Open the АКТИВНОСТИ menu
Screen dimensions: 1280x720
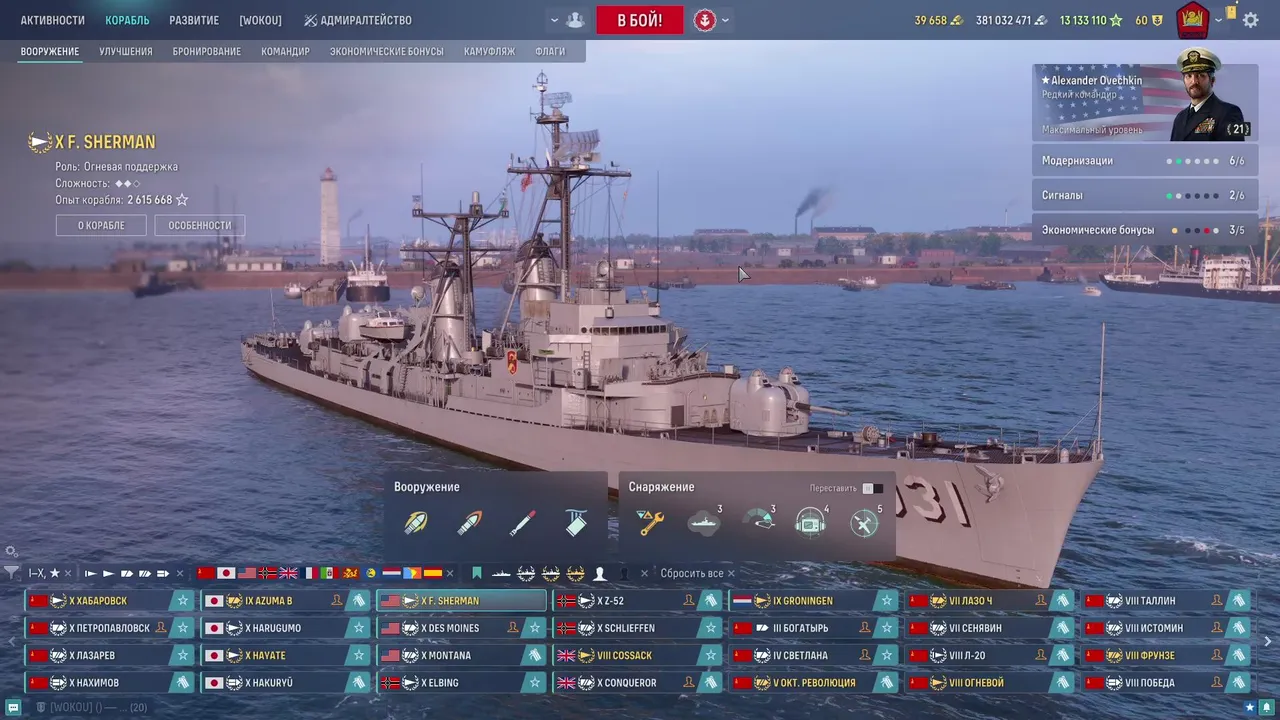[53, 20]
